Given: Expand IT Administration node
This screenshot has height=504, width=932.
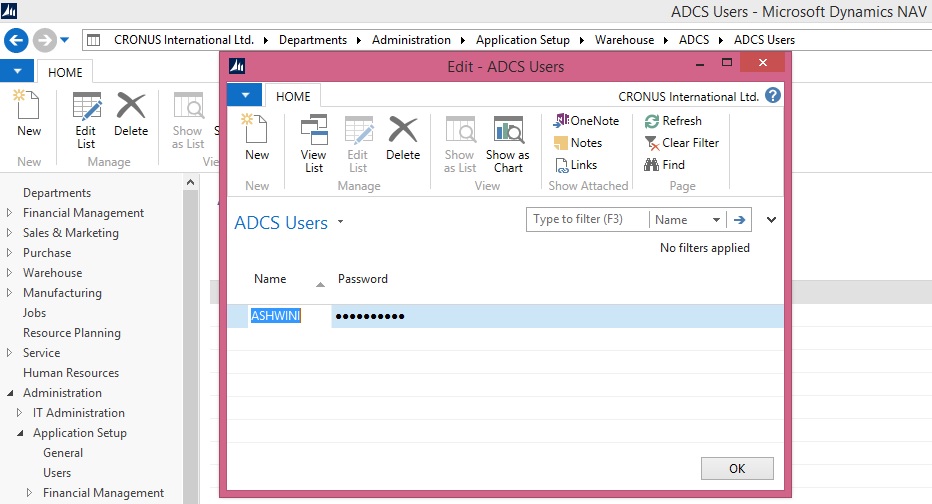Looking at the screenshot, I should (19, 412).
